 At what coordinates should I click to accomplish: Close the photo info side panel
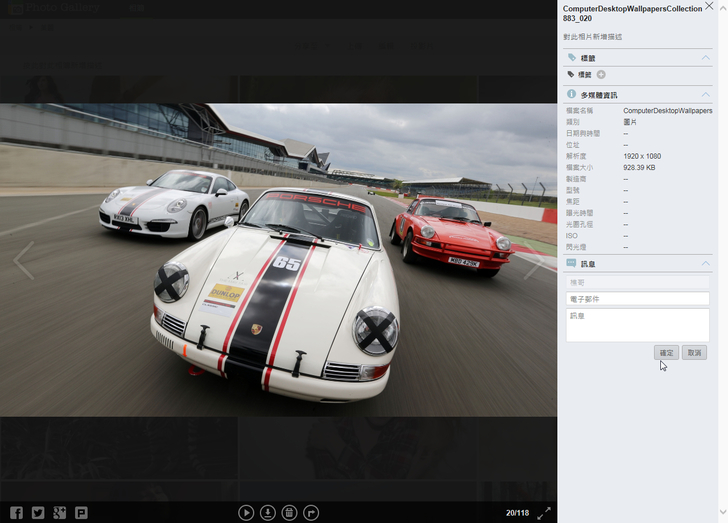pyautogui.click(x=709, y=6)
